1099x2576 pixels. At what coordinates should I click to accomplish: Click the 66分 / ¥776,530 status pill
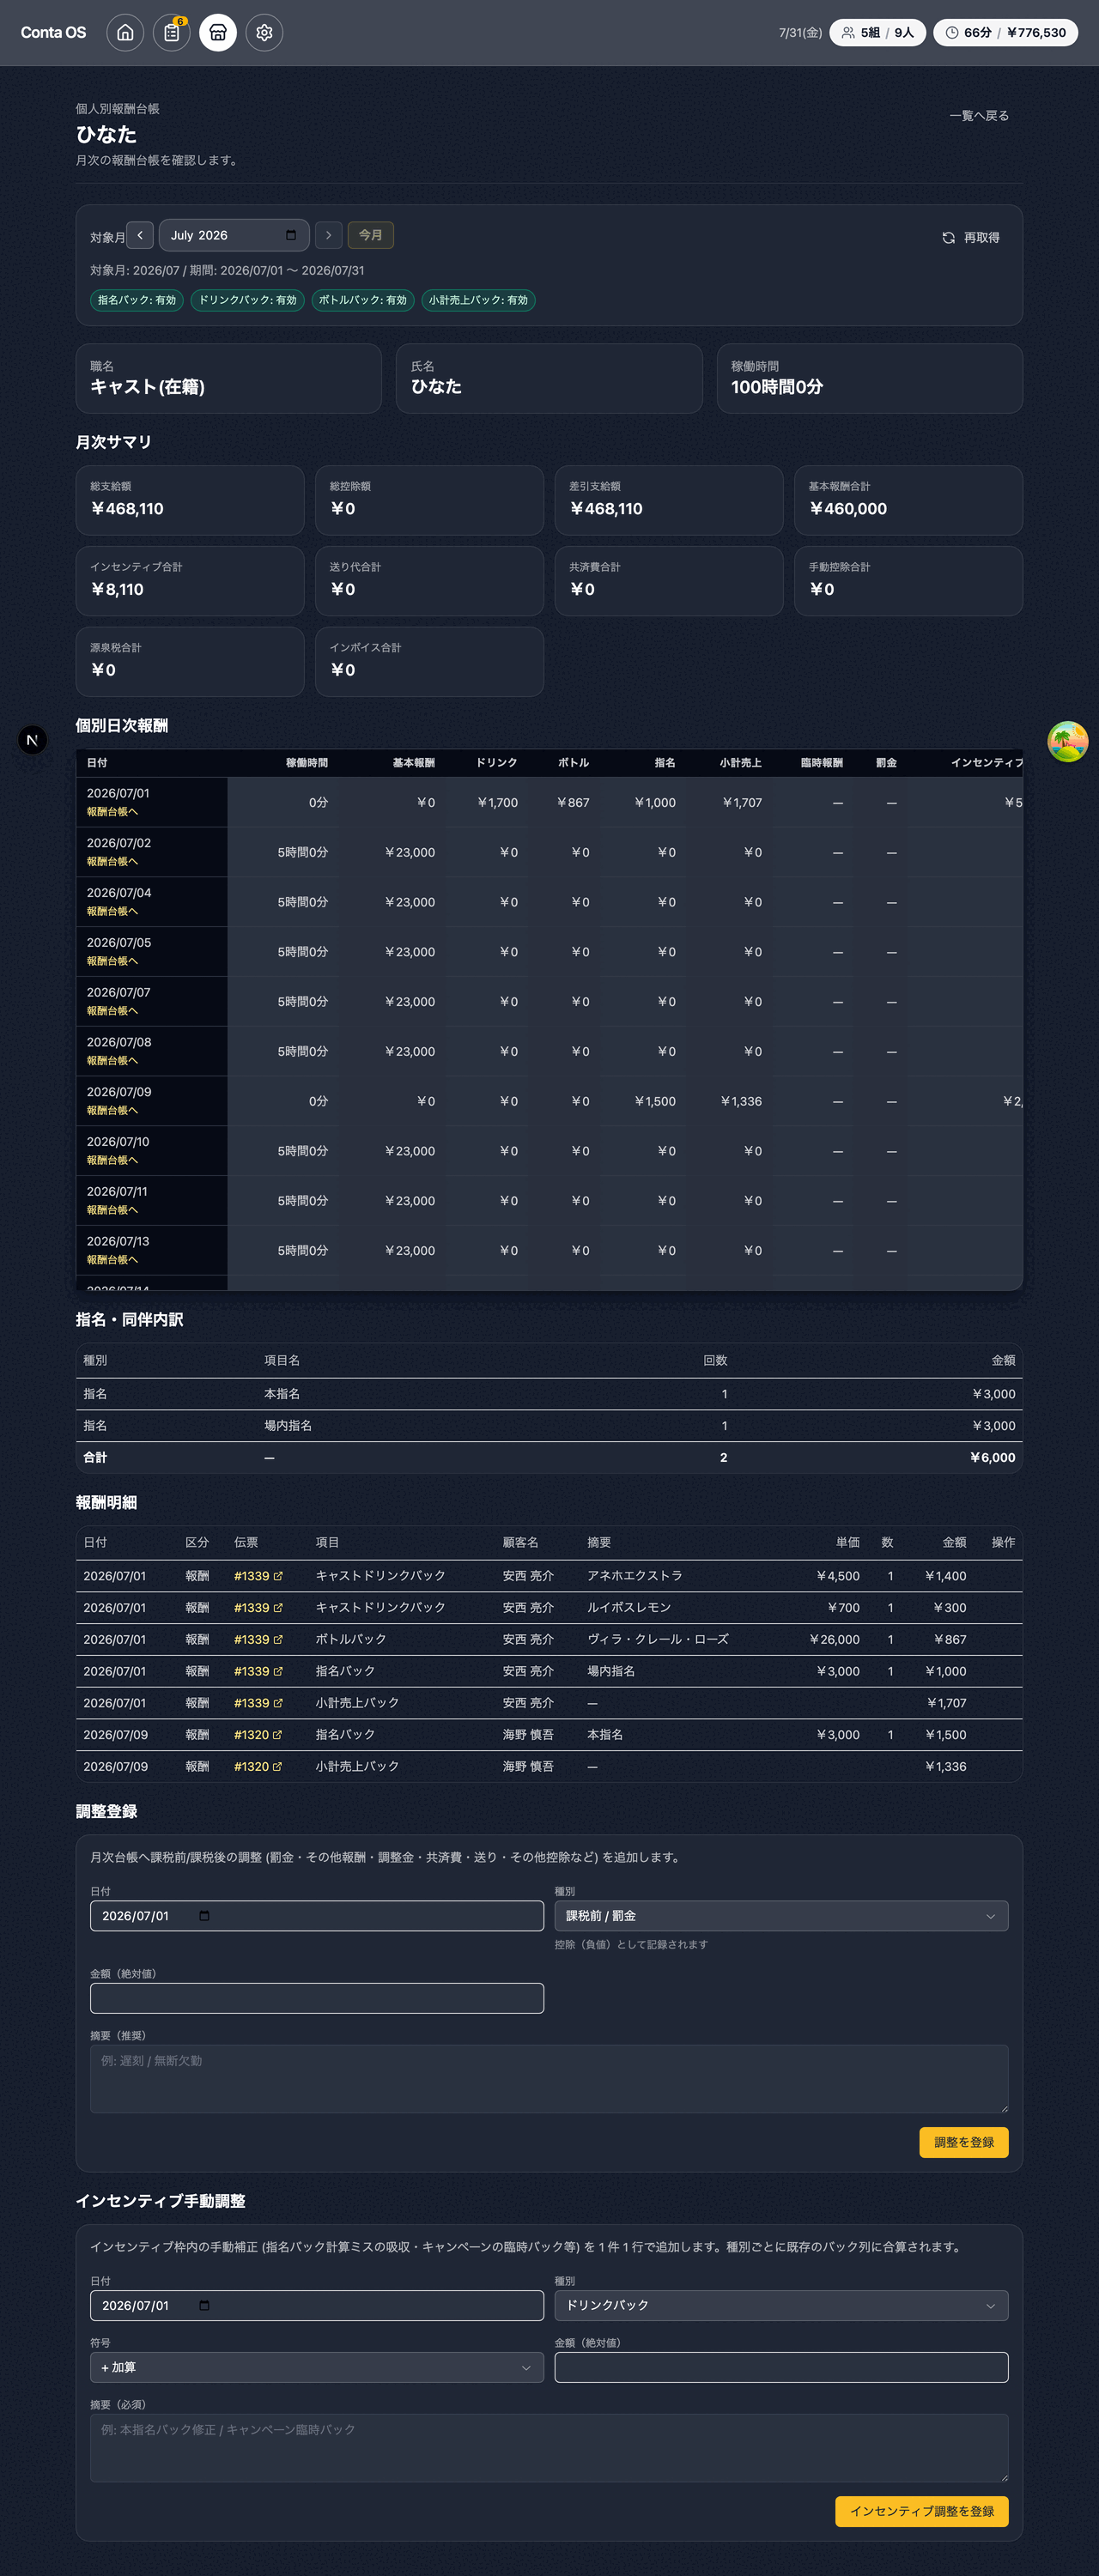1005,33
